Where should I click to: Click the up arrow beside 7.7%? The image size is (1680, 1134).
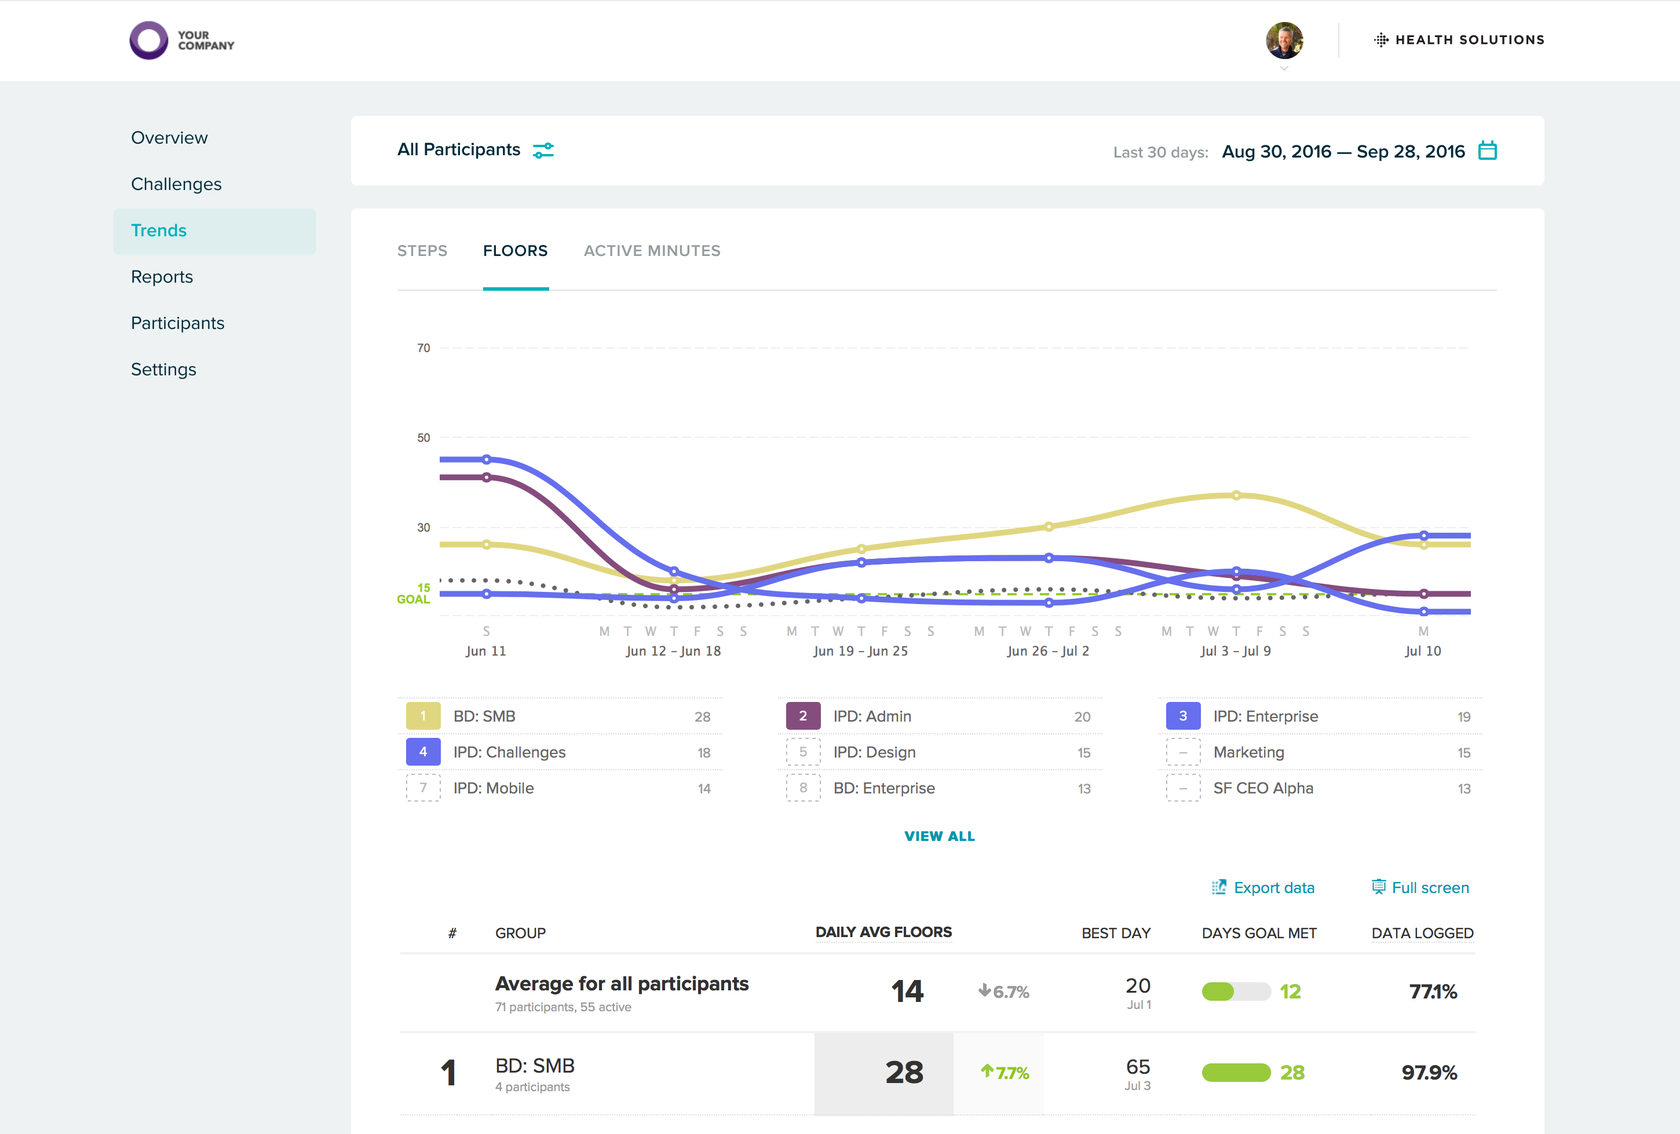(987, 1072)
